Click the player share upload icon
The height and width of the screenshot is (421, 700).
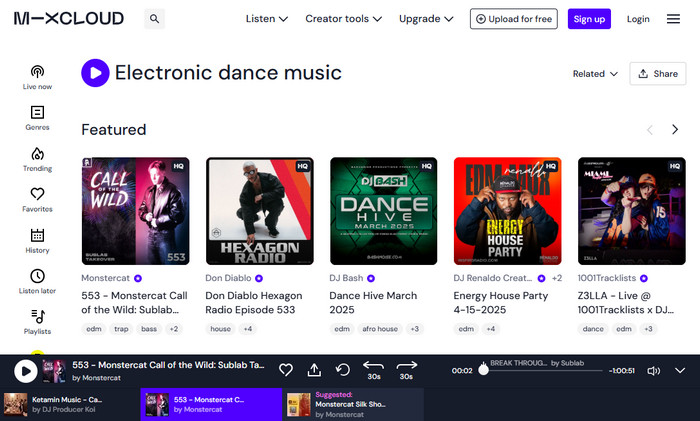tap(314, 370)
